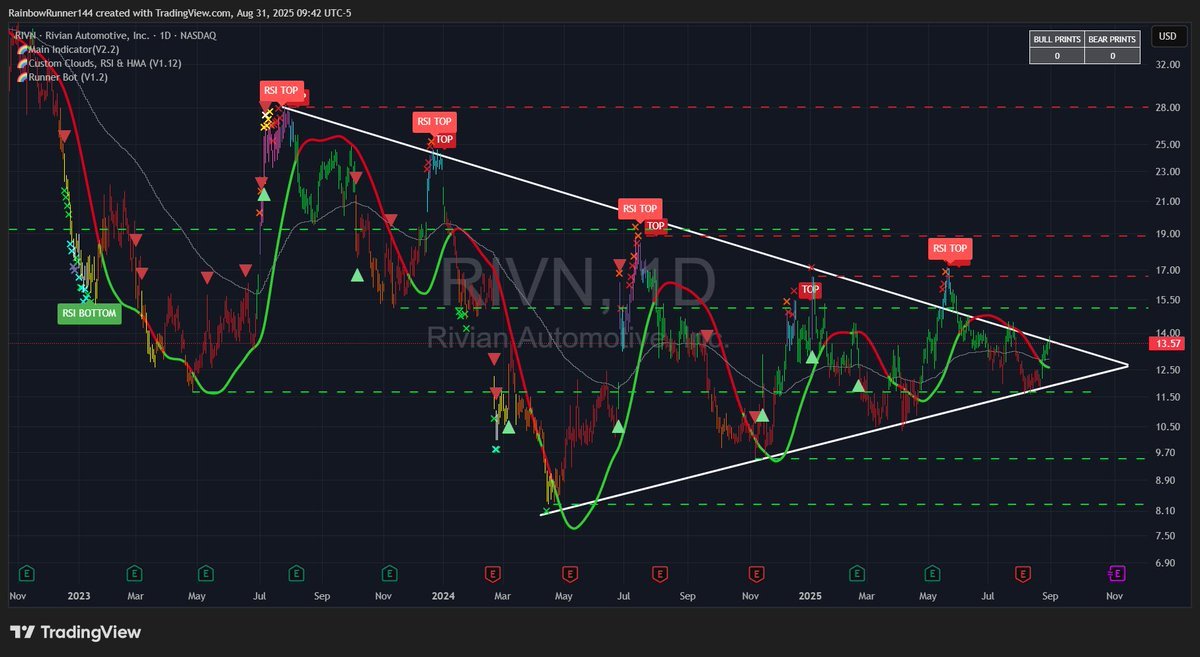Click the RIVN Rivian Automotive symbol title
The height and width of the screenshot is (657, 1200).
click(113, 35)
